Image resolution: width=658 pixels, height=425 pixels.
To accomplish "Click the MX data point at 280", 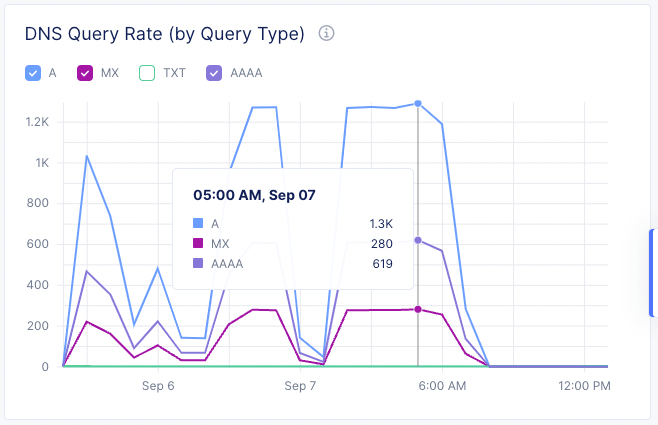I will (x=417, y=309).
